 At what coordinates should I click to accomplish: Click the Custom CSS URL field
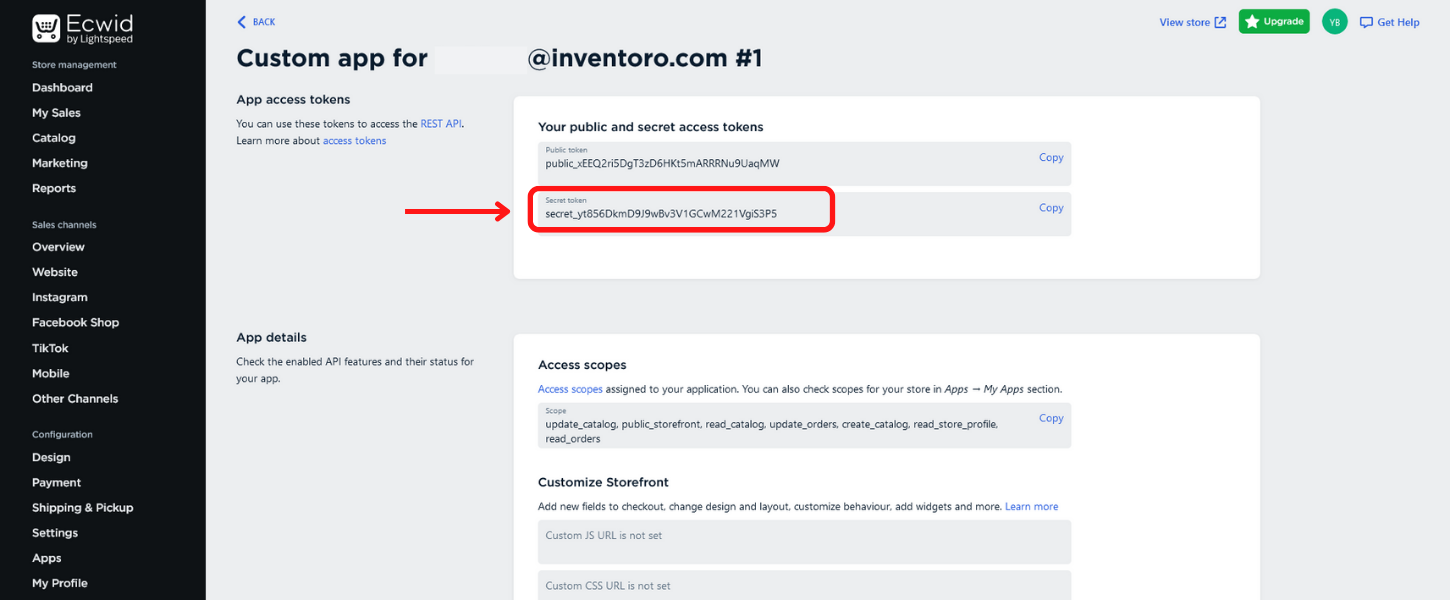[x=804, y=585]
